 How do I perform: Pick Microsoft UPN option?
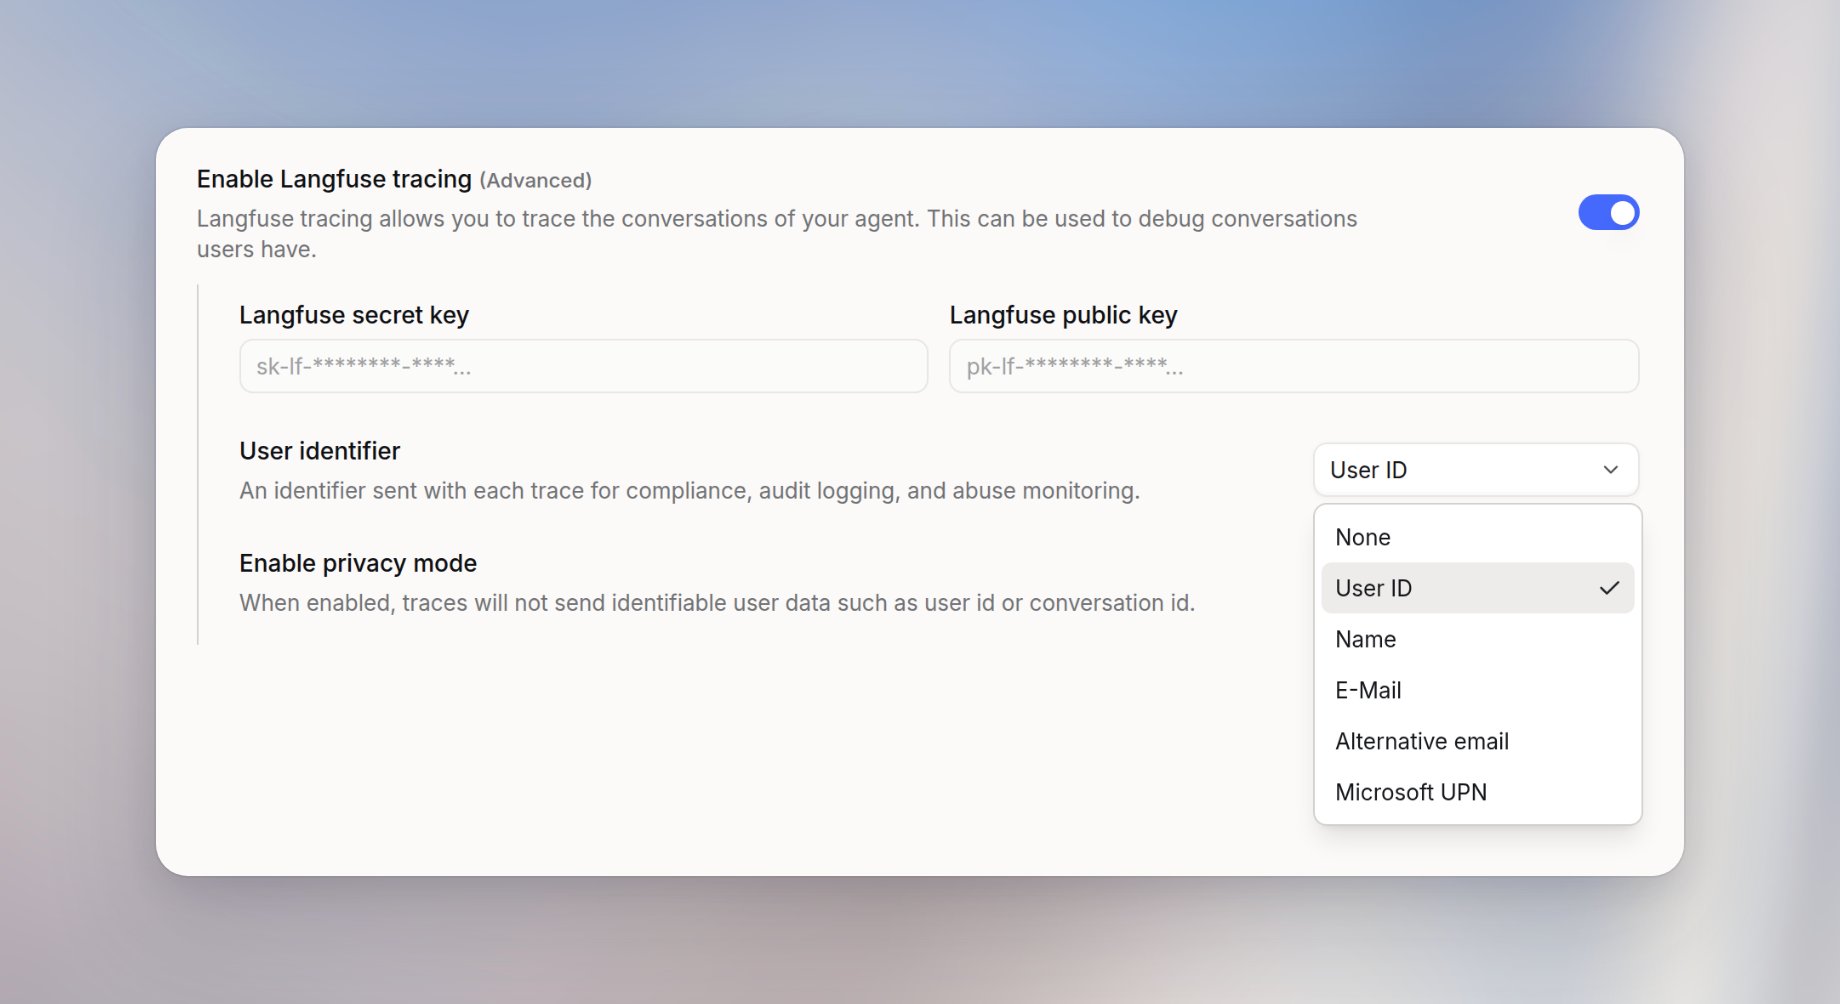(1477, 792)
